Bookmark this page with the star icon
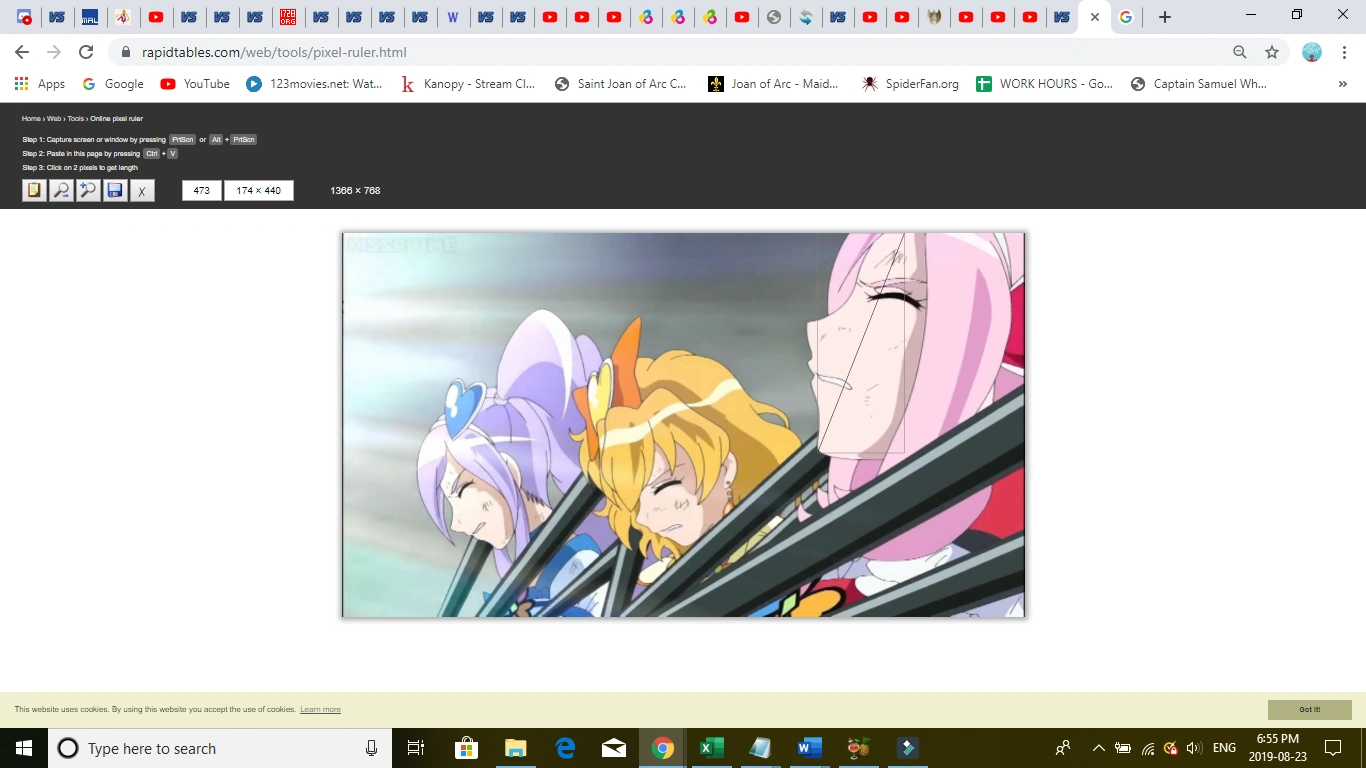The width and height of the screenshot is (1366, 768). click(1272, 52)
